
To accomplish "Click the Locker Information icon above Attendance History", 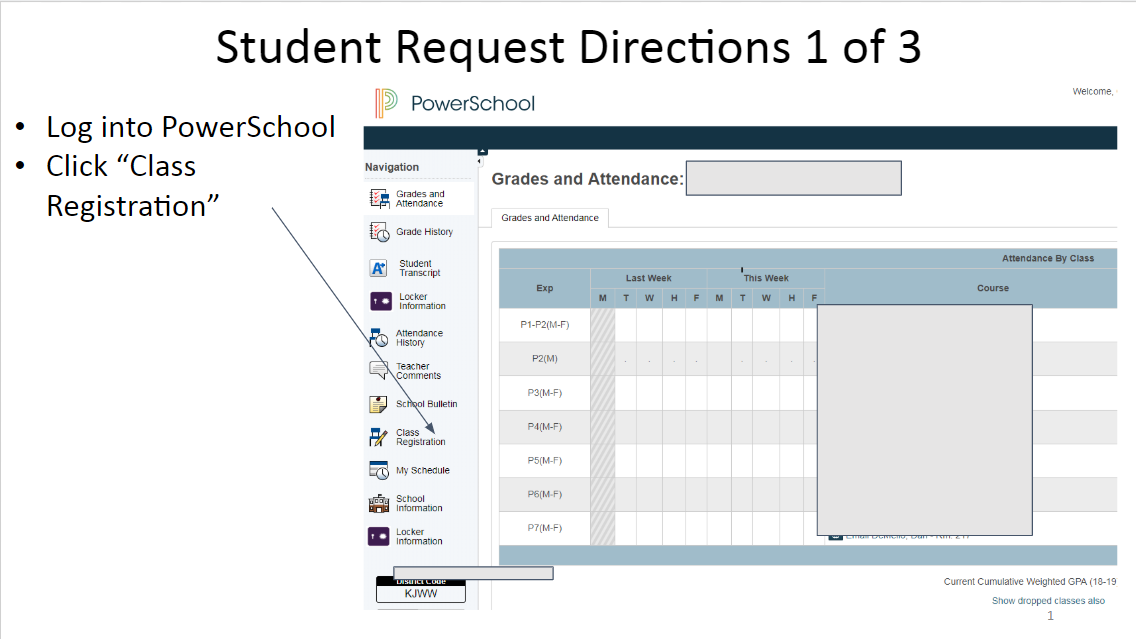I will click(x=380, y=301).
